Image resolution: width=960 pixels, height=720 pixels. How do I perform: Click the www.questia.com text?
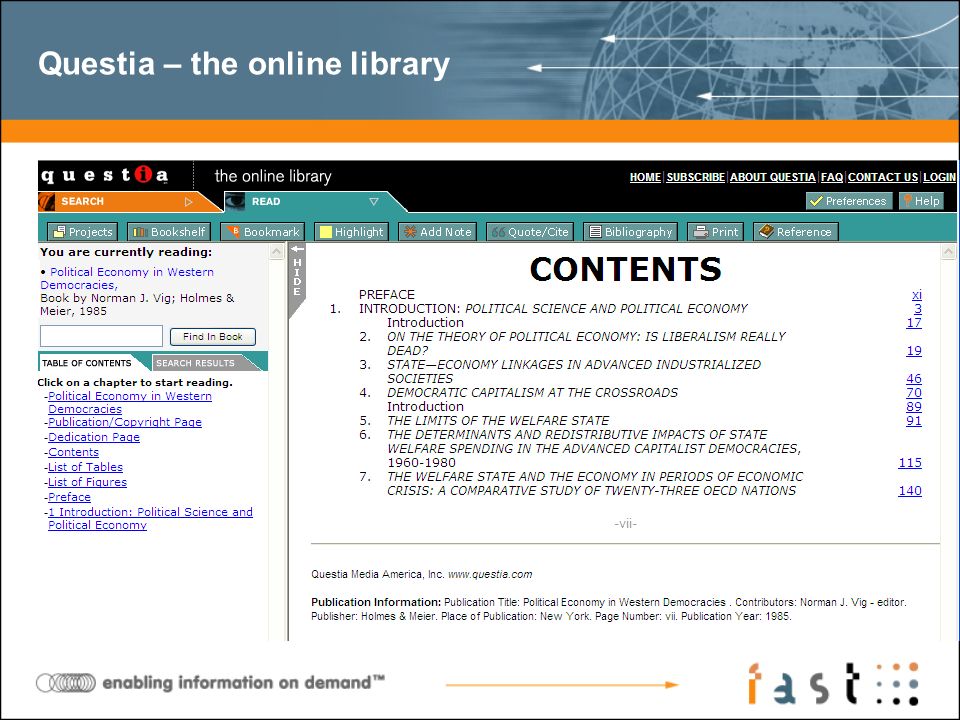pyautogui.click(x=490, y=574)
